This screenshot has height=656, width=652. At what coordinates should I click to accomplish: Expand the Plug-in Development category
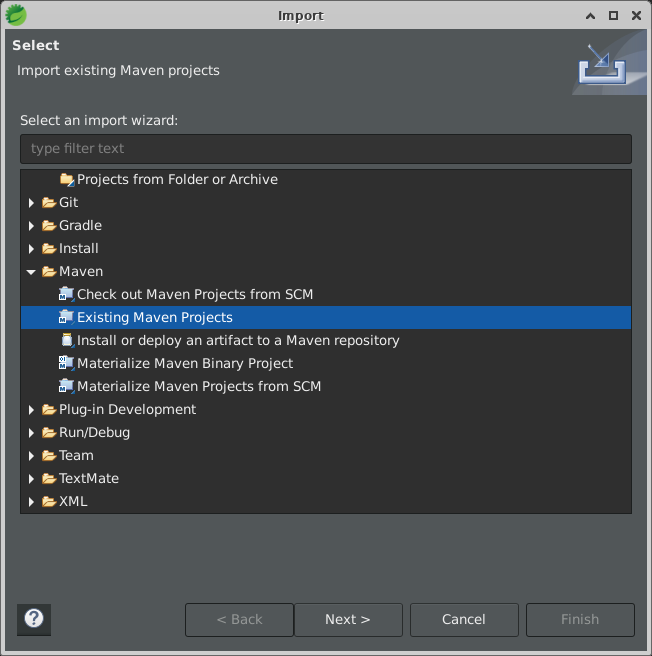click(x=31, y=410)
